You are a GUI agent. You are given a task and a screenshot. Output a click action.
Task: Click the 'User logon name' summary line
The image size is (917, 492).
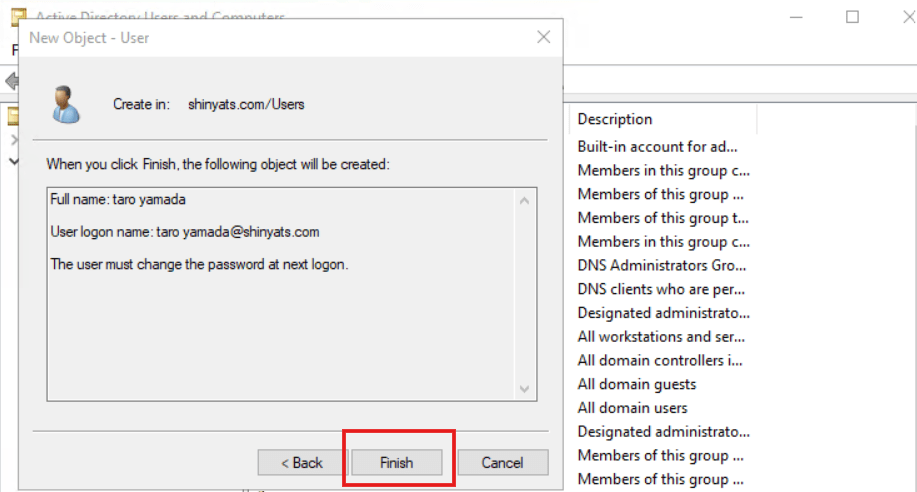(185, 232)
